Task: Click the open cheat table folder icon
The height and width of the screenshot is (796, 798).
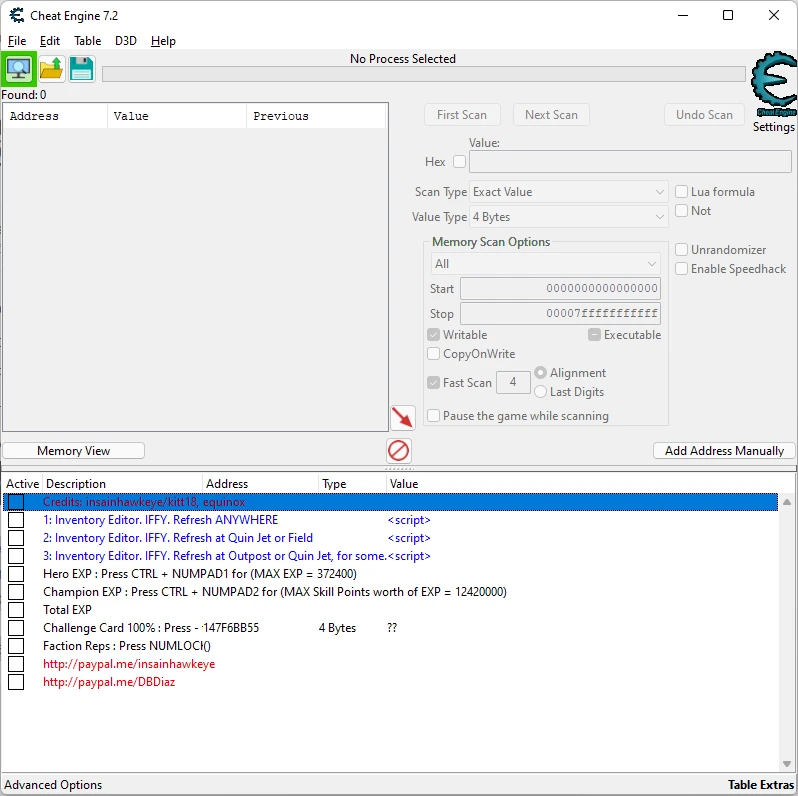Action: [51, 68]
